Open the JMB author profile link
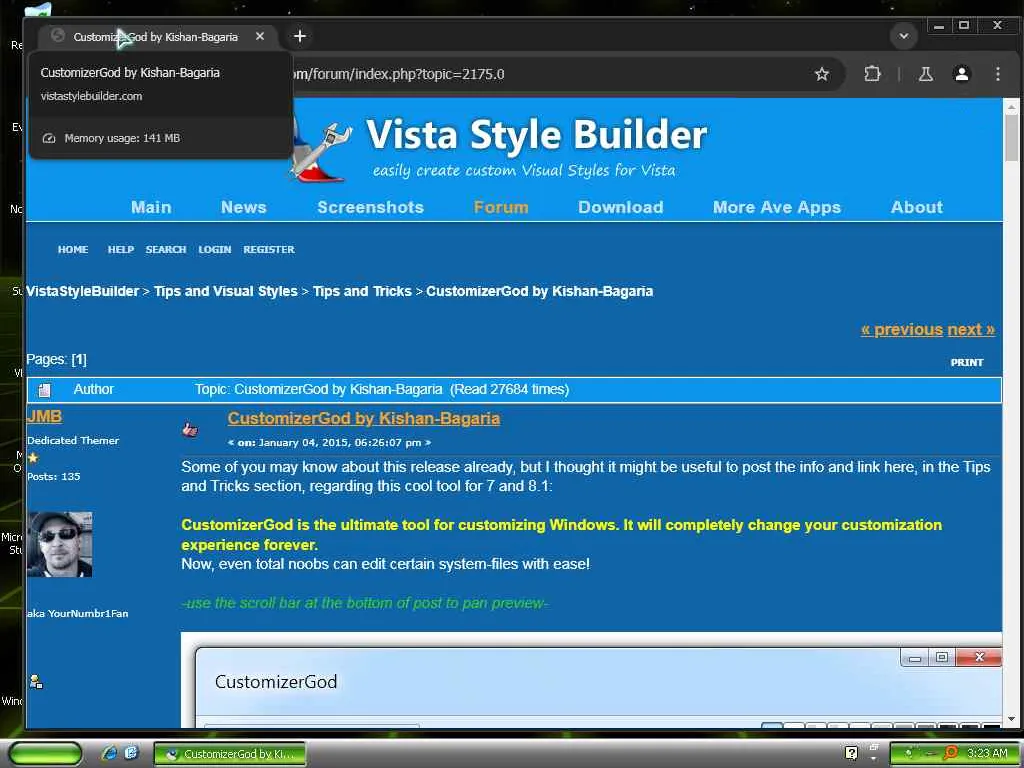The width and height of the screenshot is (1024, 768). point(44,417)
